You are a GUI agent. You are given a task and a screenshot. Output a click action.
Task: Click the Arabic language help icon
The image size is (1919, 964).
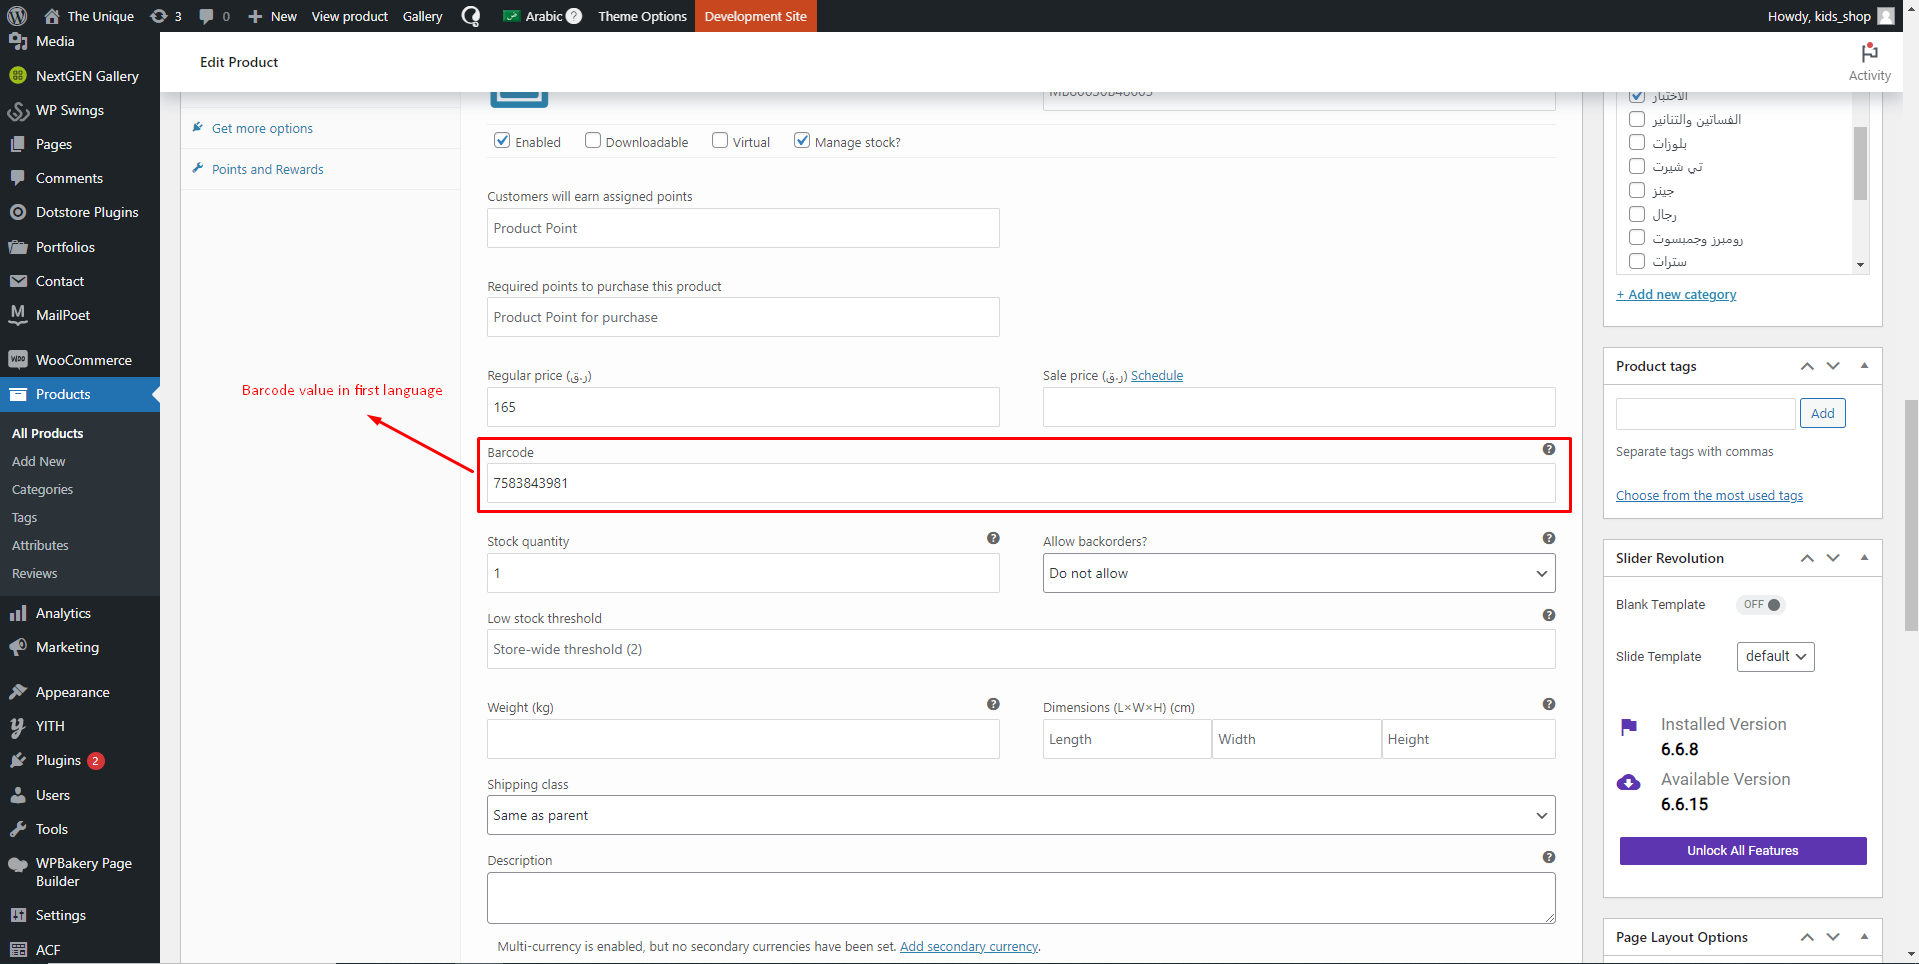pyautogui.click(x=574, y=16)
